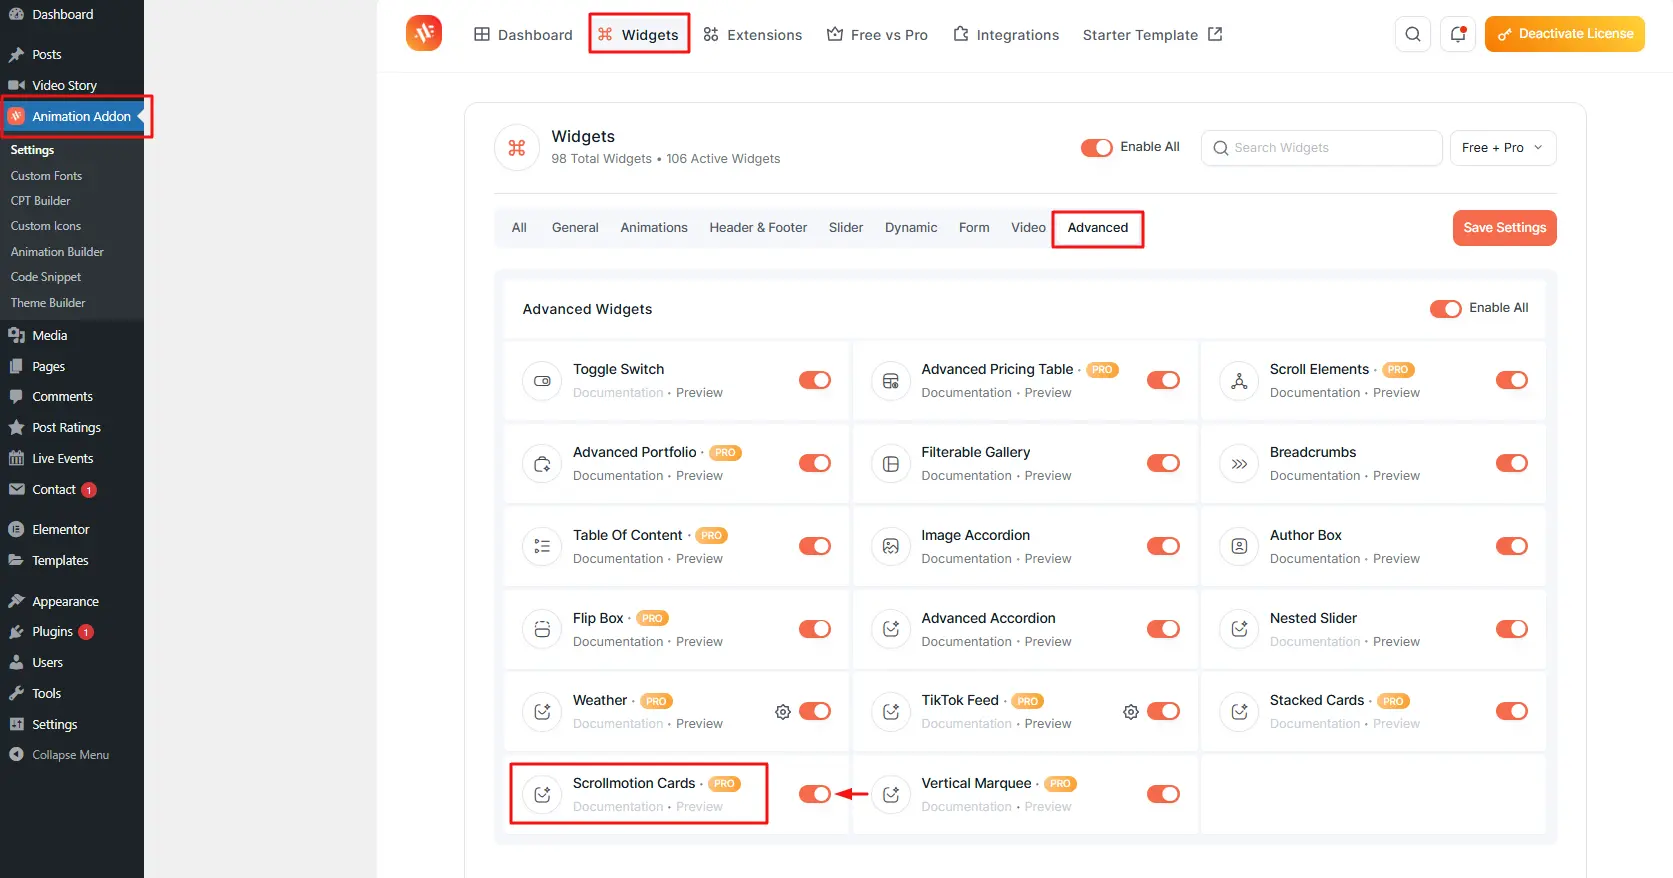Click the Filterable Gallery widget icon
The width and height of the screenshot is (1673, 878).
point(891,464)
